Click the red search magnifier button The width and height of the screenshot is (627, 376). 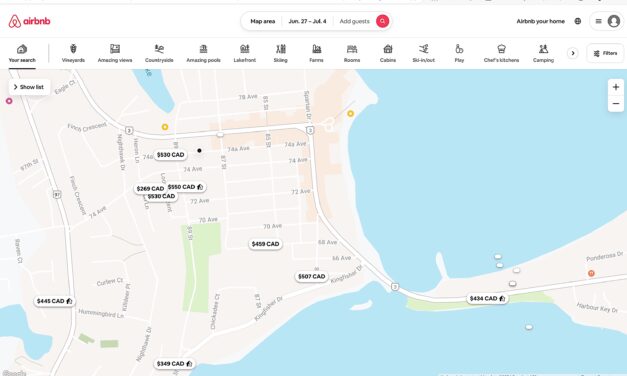coord(382,21)
